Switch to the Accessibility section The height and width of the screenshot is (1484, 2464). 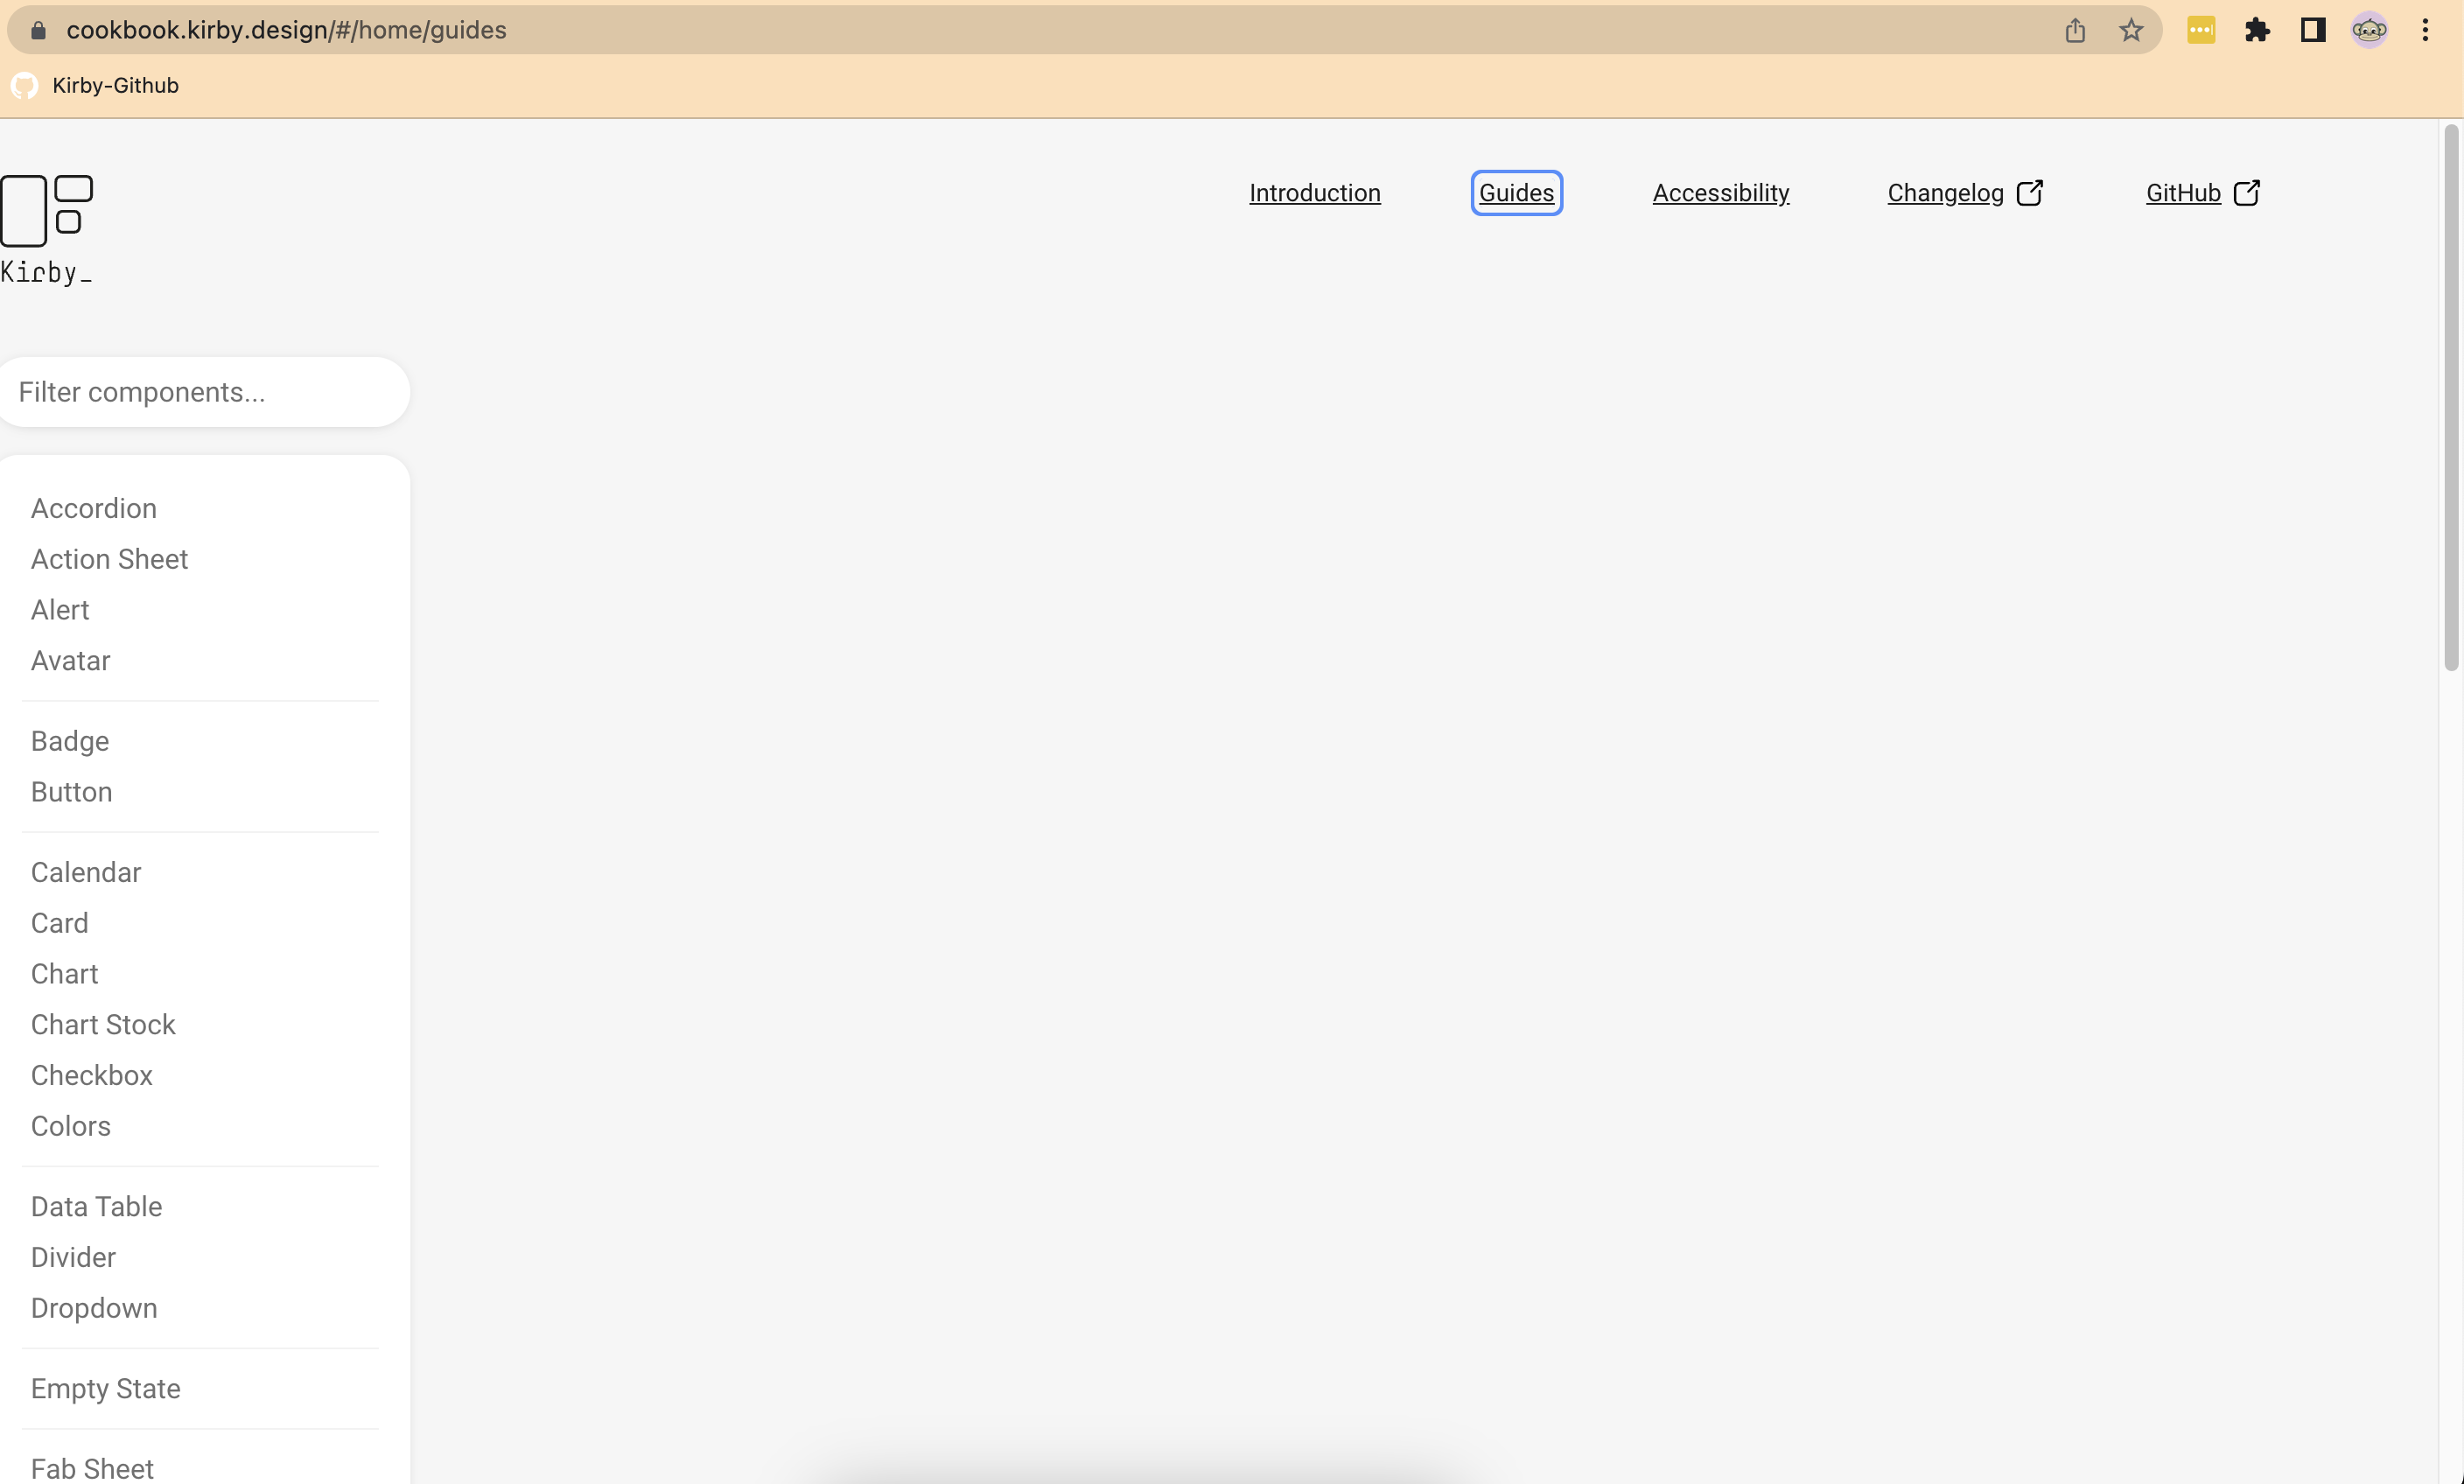coord(1720,192)
